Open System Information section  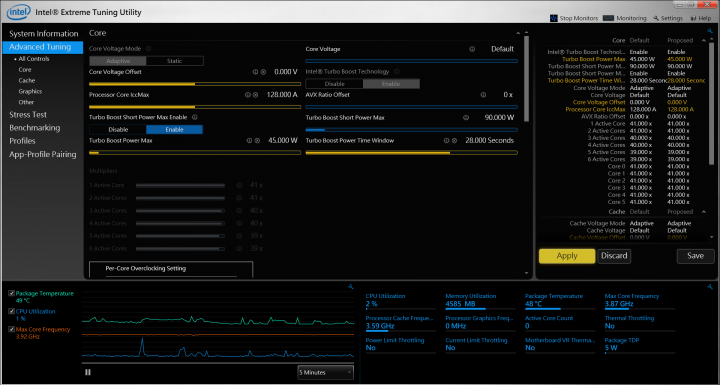point(44,34)
